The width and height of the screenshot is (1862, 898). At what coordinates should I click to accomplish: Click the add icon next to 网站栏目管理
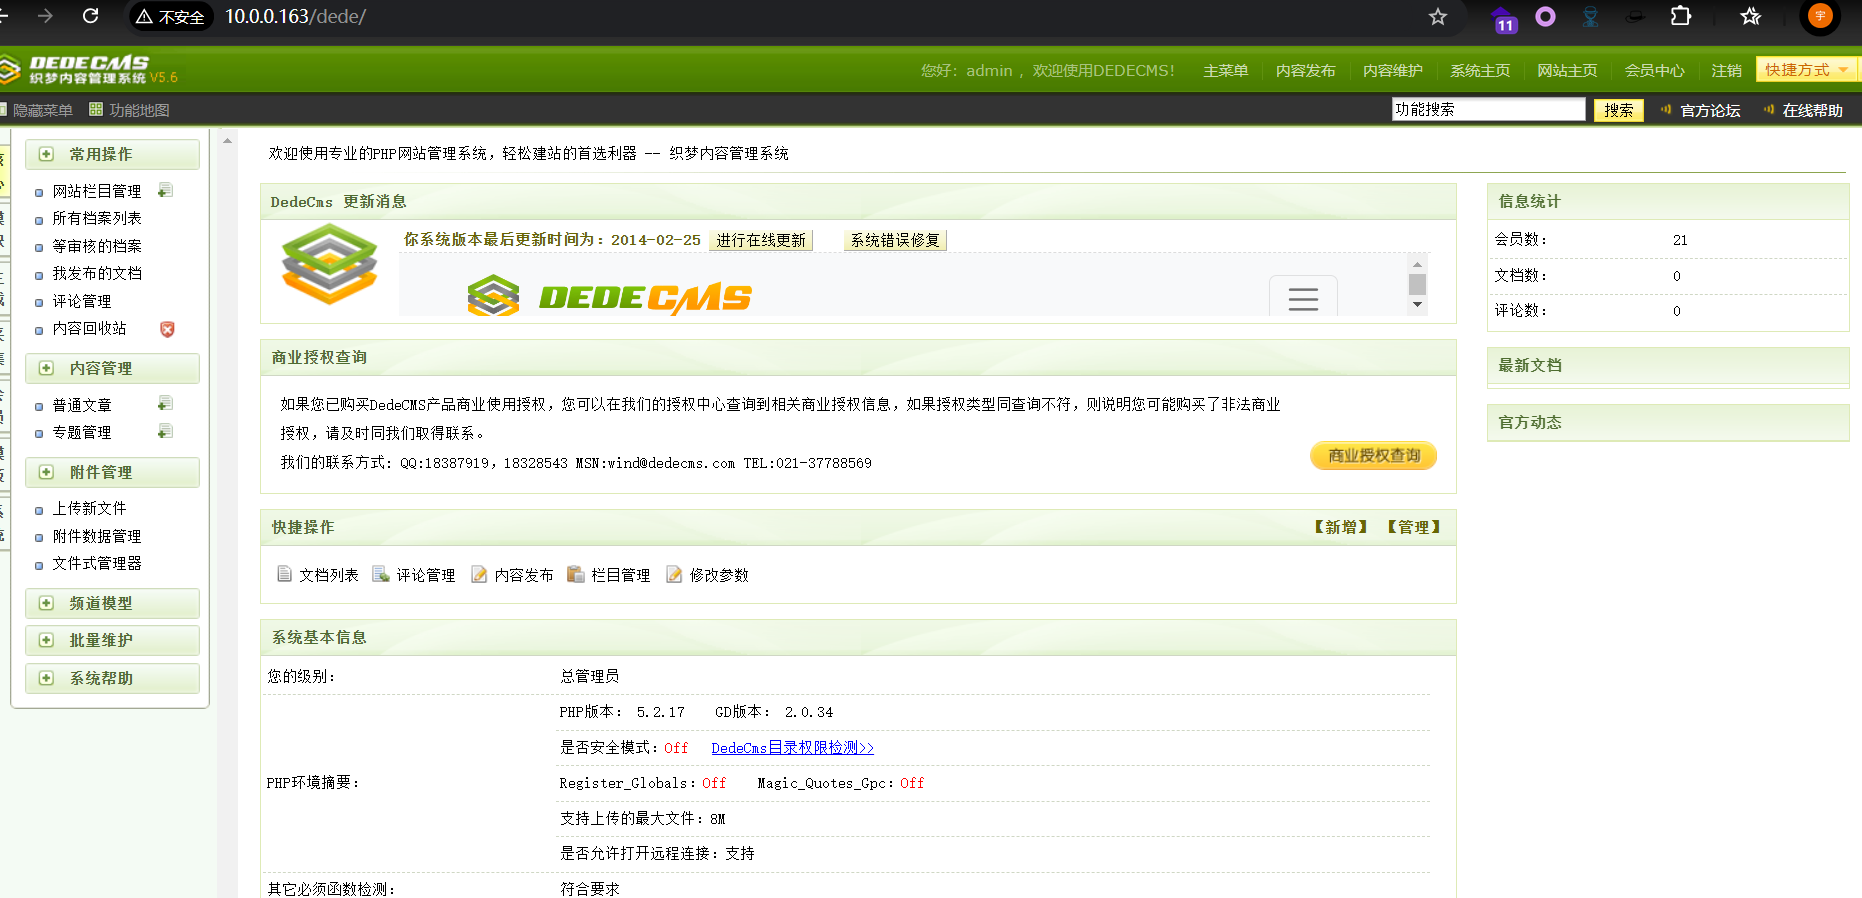coord(166,190)
